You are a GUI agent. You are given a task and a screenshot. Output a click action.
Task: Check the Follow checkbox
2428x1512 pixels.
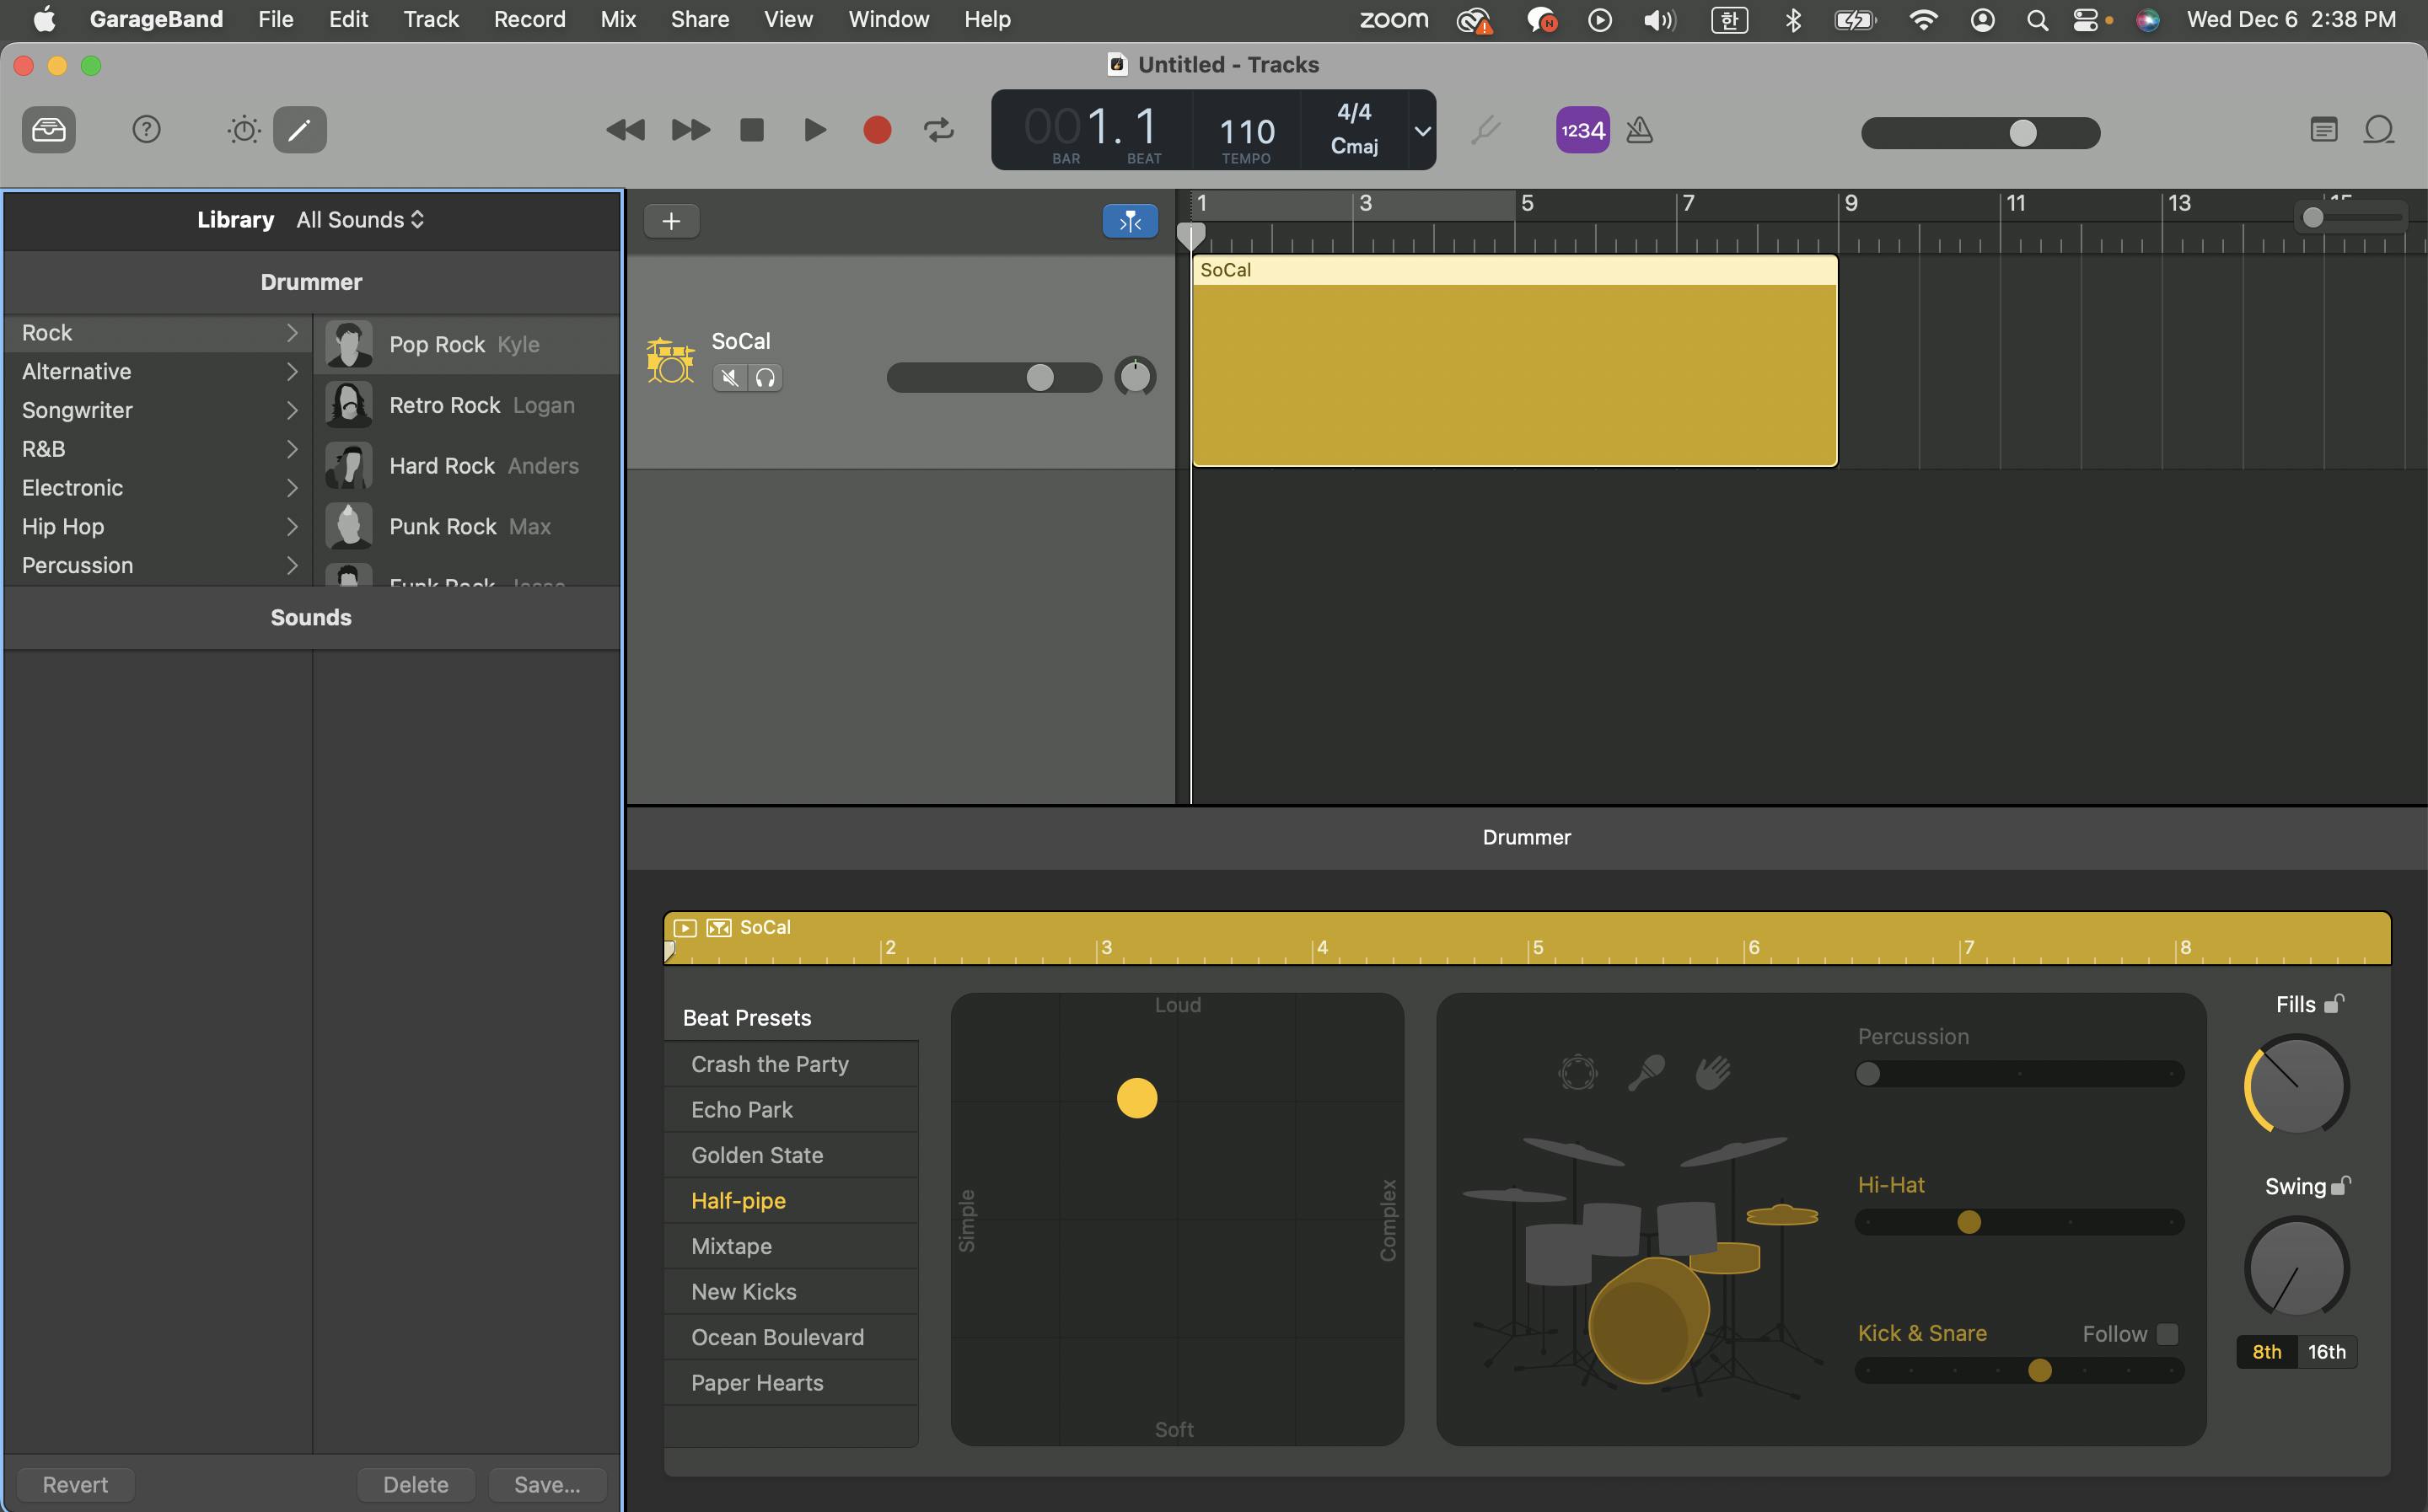[x=2167, y=1334]
